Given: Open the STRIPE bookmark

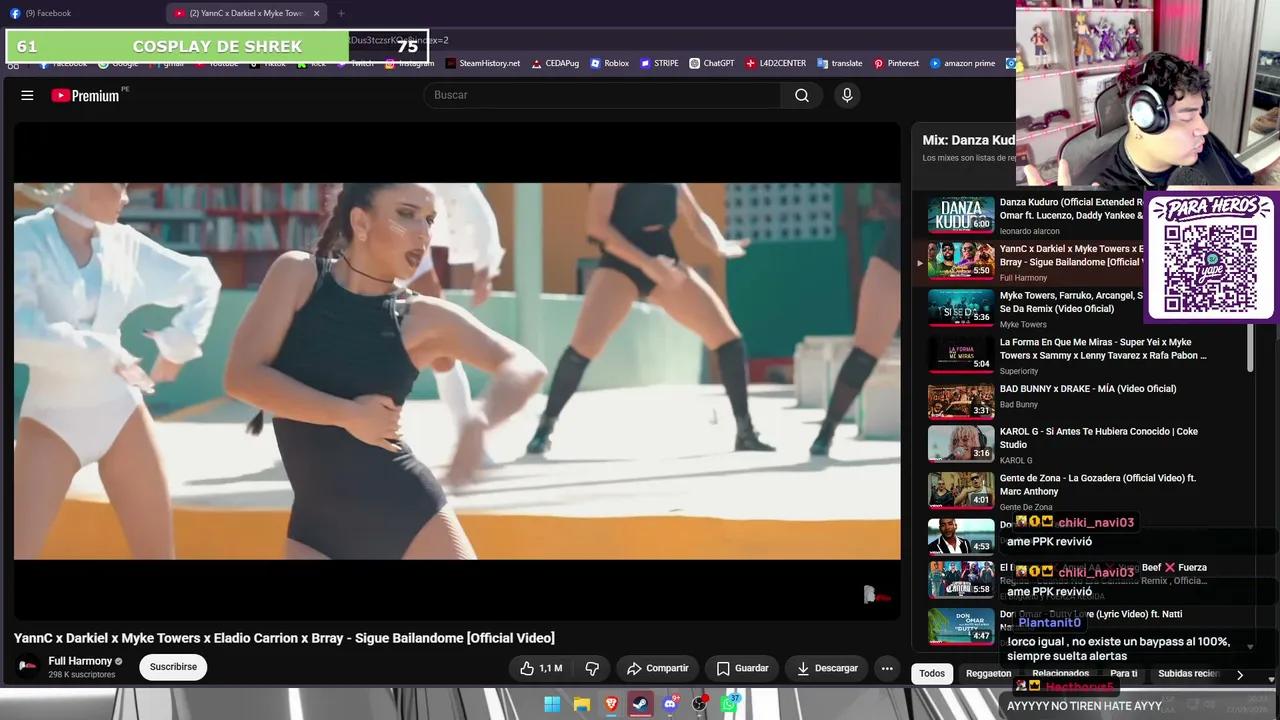Looking at the screenshot, I should coord(658,63).
